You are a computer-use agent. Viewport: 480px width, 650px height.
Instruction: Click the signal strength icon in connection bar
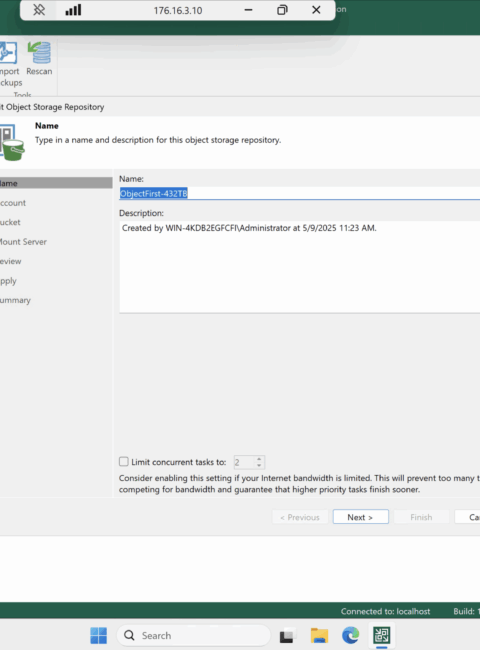tap(73, 10)
